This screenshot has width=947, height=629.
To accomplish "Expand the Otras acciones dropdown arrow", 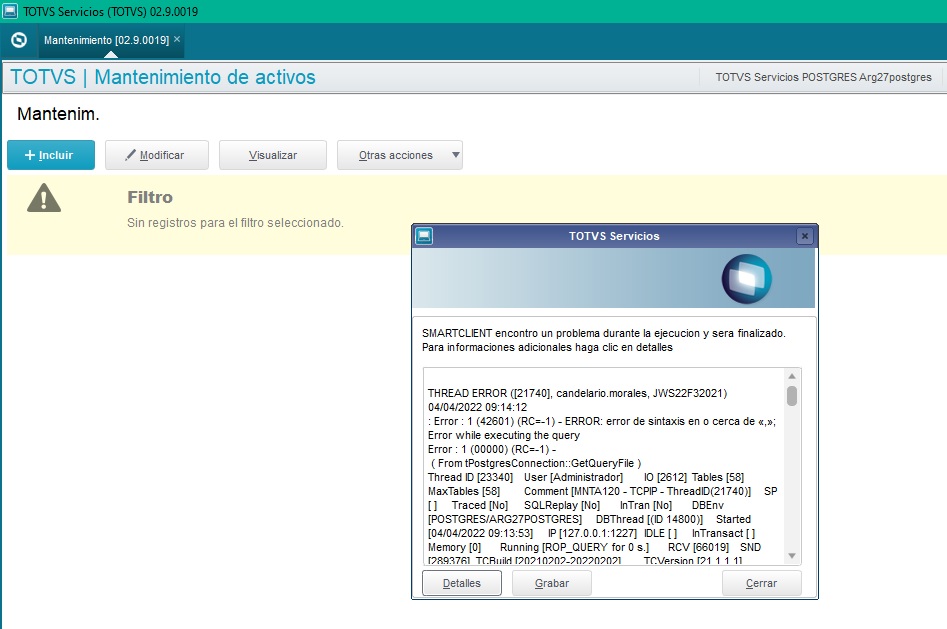I will pyautogui.click(x=456, y=155).
